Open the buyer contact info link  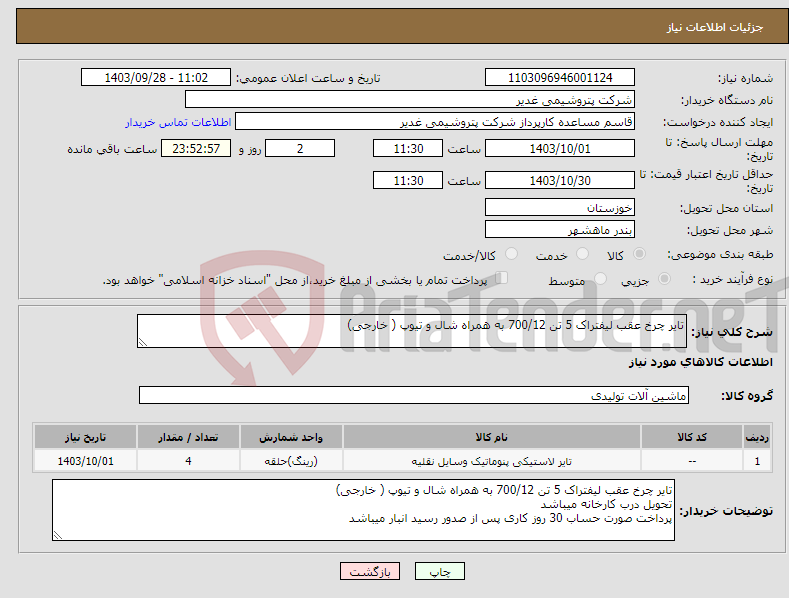178,122
